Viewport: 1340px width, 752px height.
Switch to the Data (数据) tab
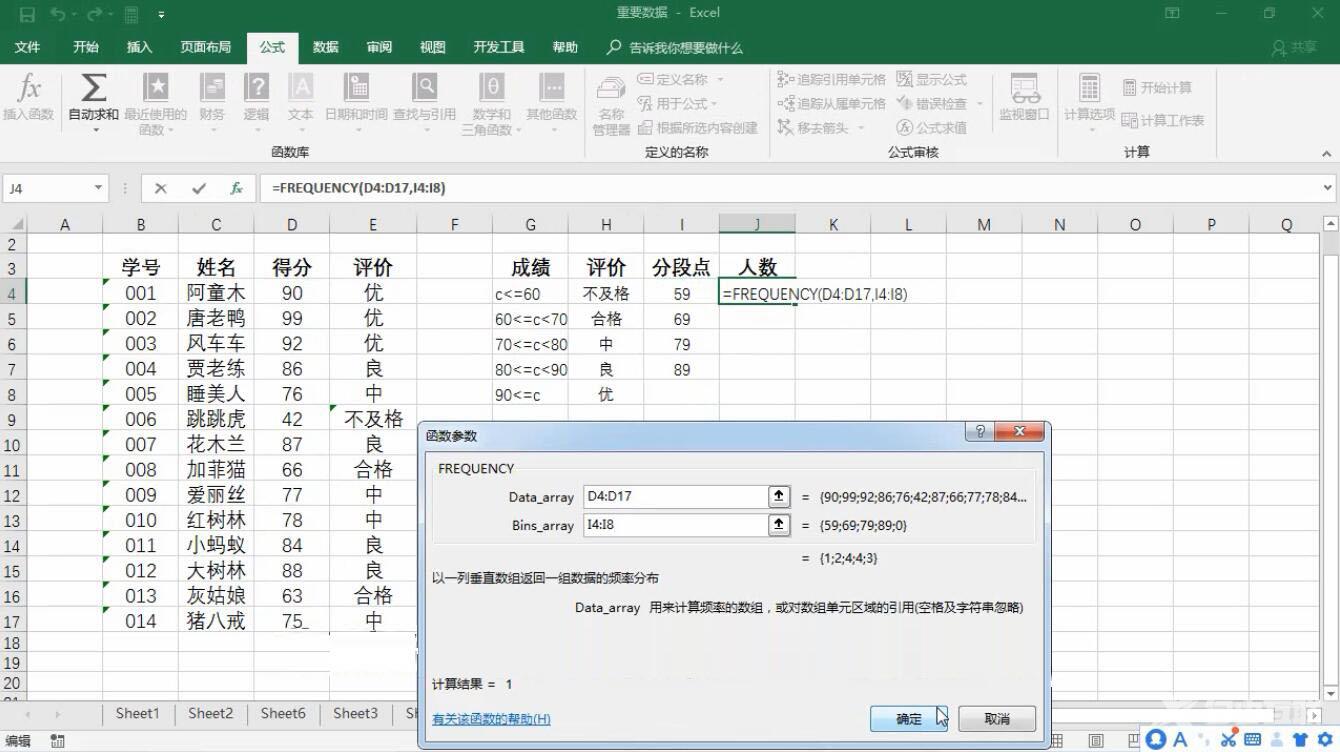point(325,47)
